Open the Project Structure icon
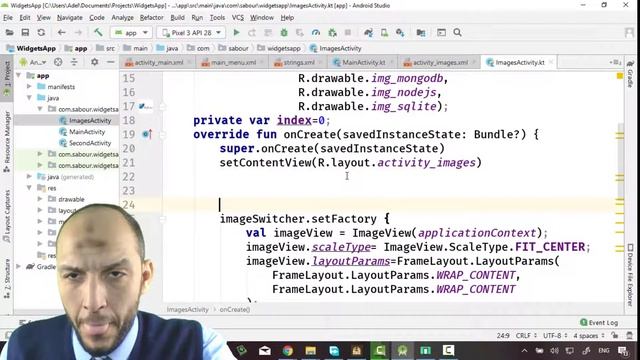The height and width of the screenshot is (360, 640). point(421,32)
